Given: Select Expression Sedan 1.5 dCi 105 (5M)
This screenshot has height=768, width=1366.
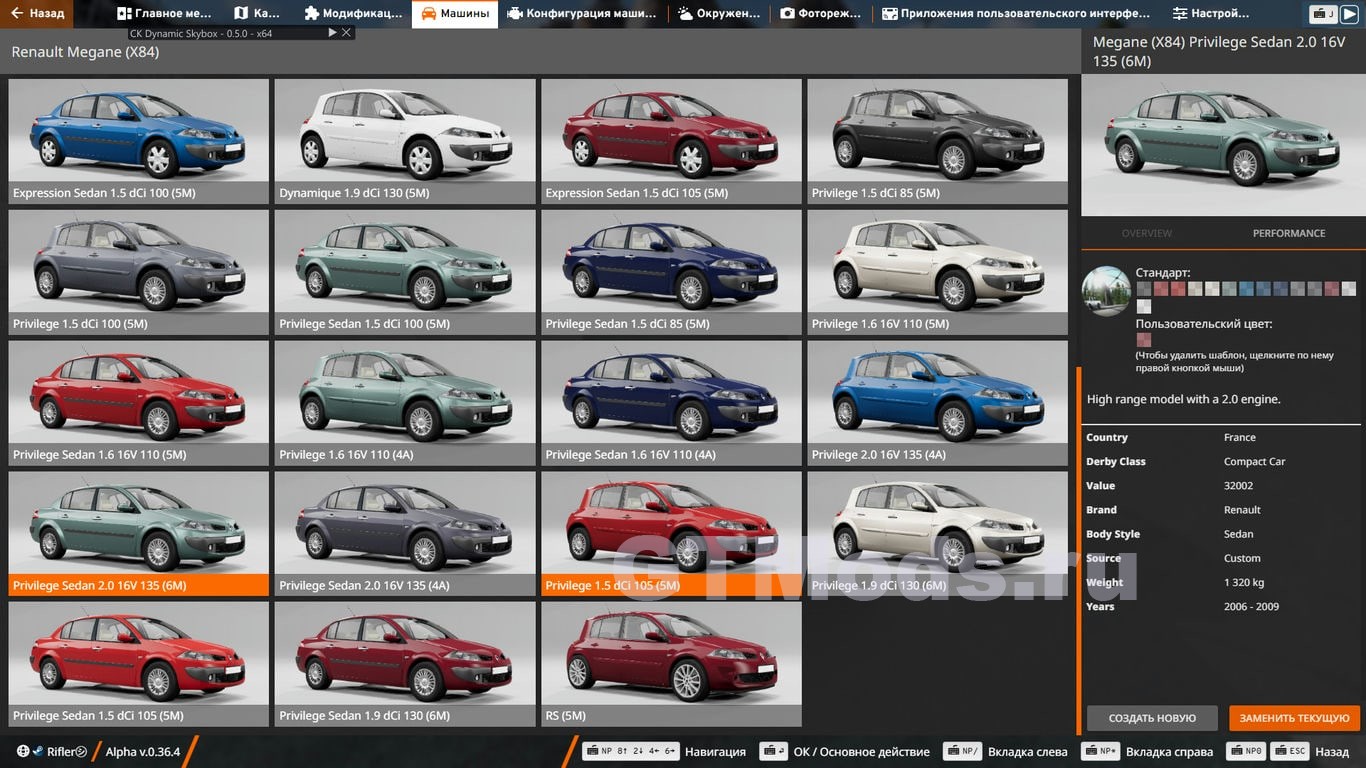Looking at the screenshot, I should (x=671, y=142).
